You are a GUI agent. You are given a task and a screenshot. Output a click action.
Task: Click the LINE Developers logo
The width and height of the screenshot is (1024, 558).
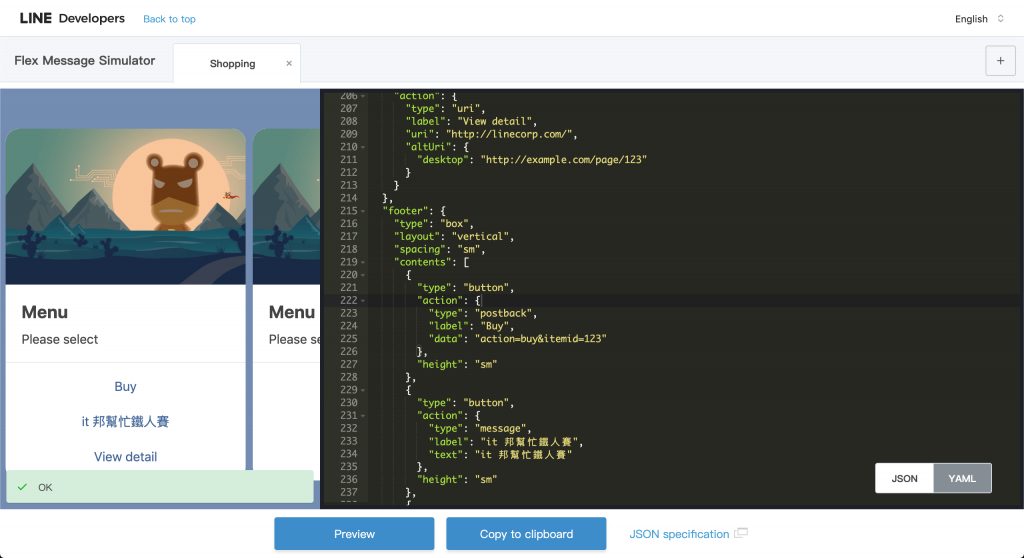[x=72, y=18]
